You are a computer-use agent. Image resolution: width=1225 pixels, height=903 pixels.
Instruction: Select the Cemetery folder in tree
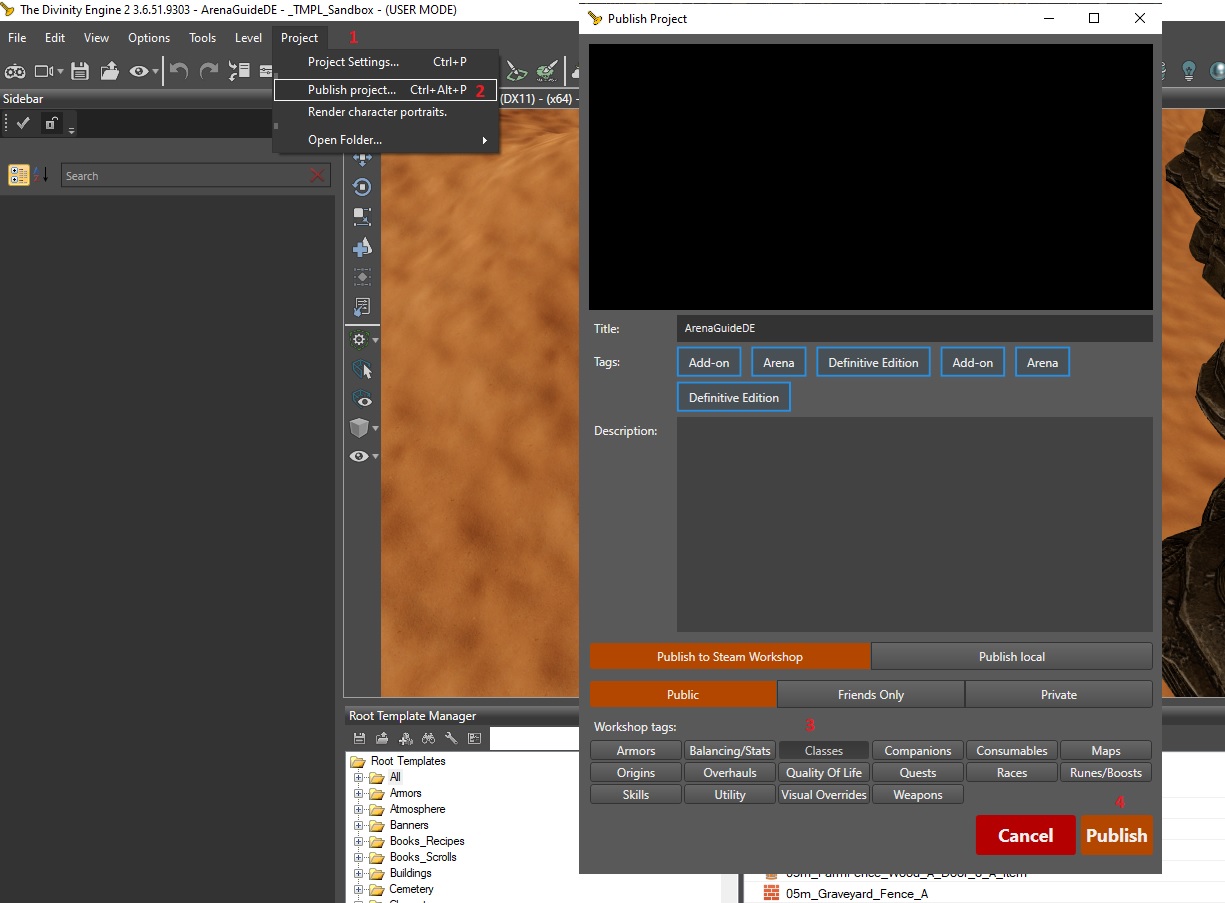(411, 889)
